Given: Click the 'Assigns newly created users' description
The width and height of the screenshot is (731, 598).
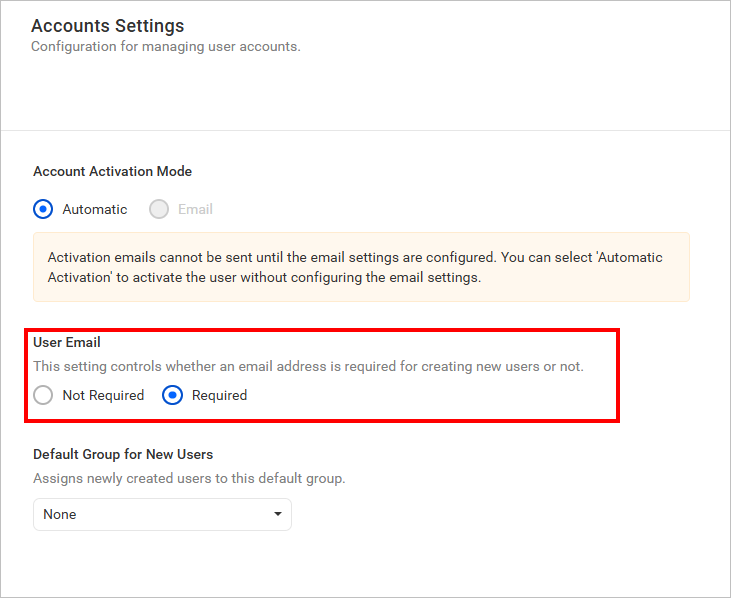Looking at the screenshot, I should coord(189,478).
